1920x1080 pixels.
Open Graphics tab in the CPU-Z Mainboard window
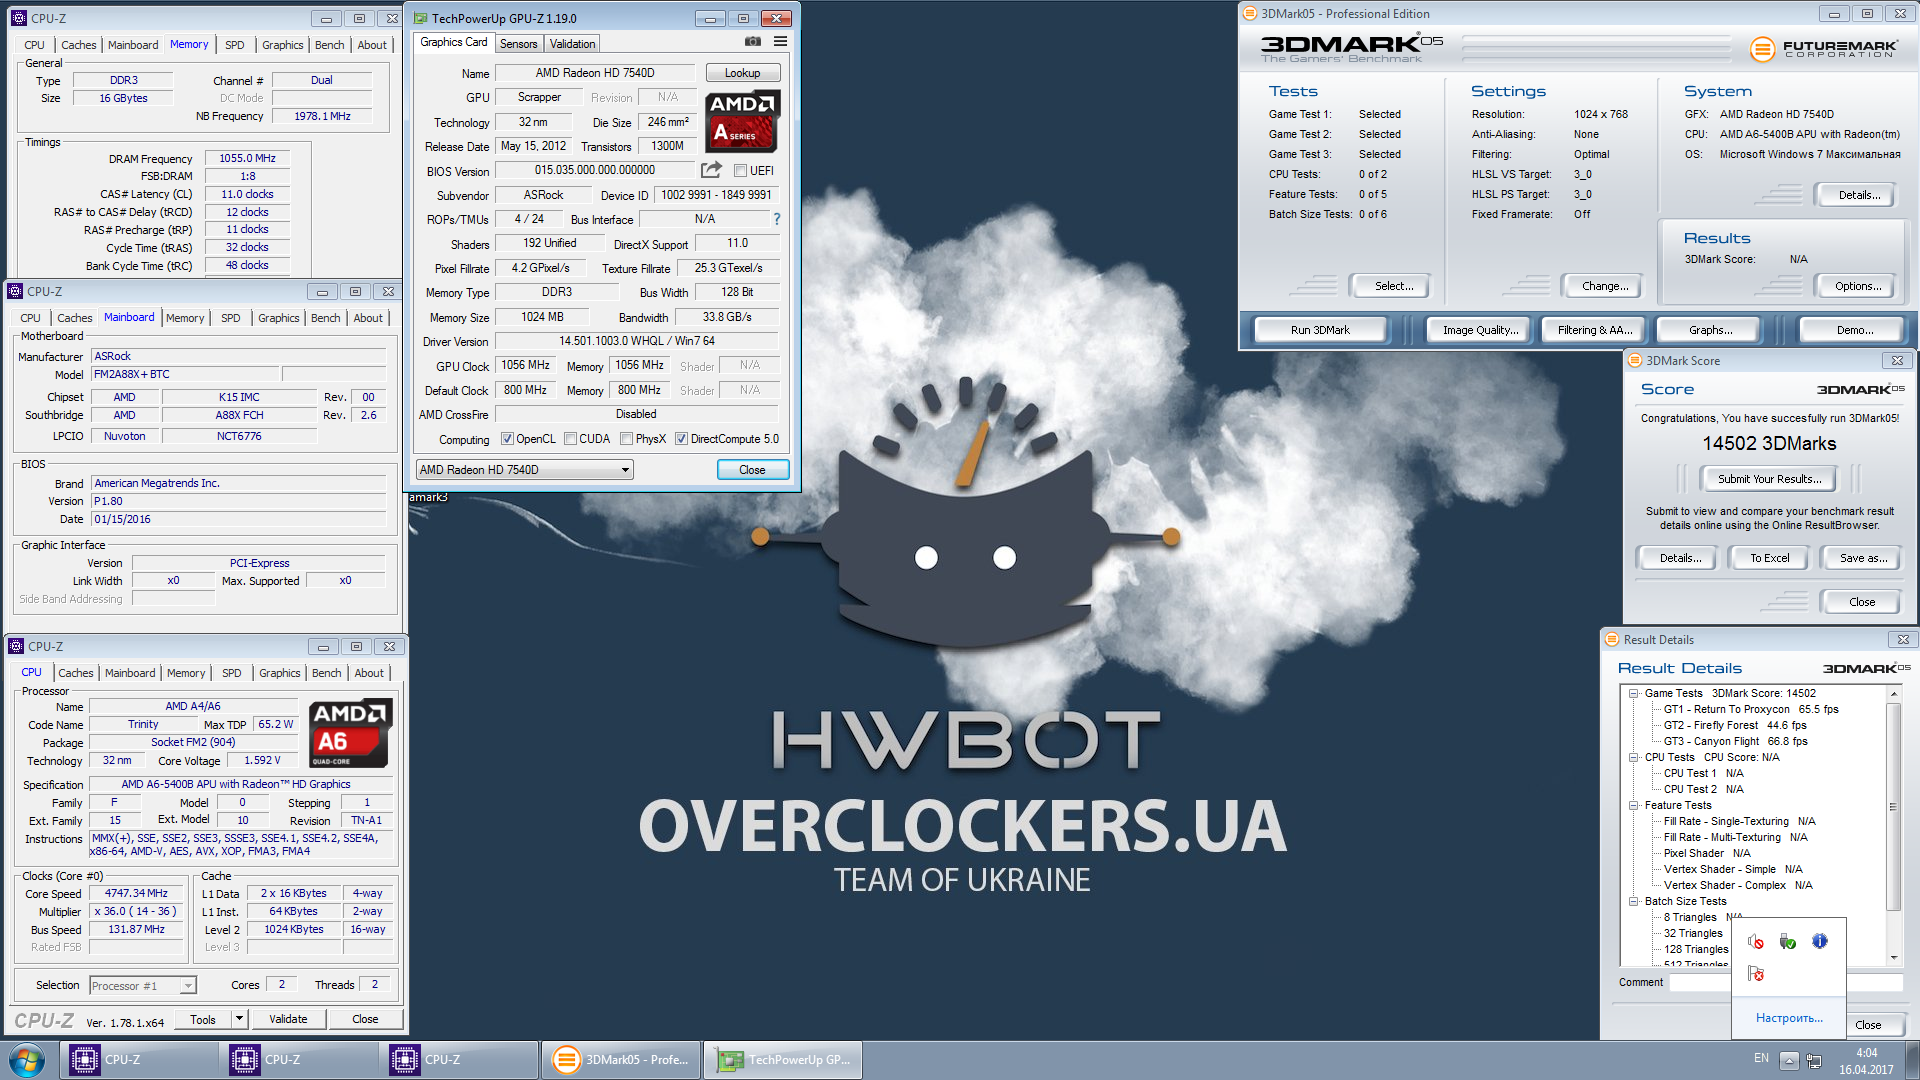coord(278,318)
